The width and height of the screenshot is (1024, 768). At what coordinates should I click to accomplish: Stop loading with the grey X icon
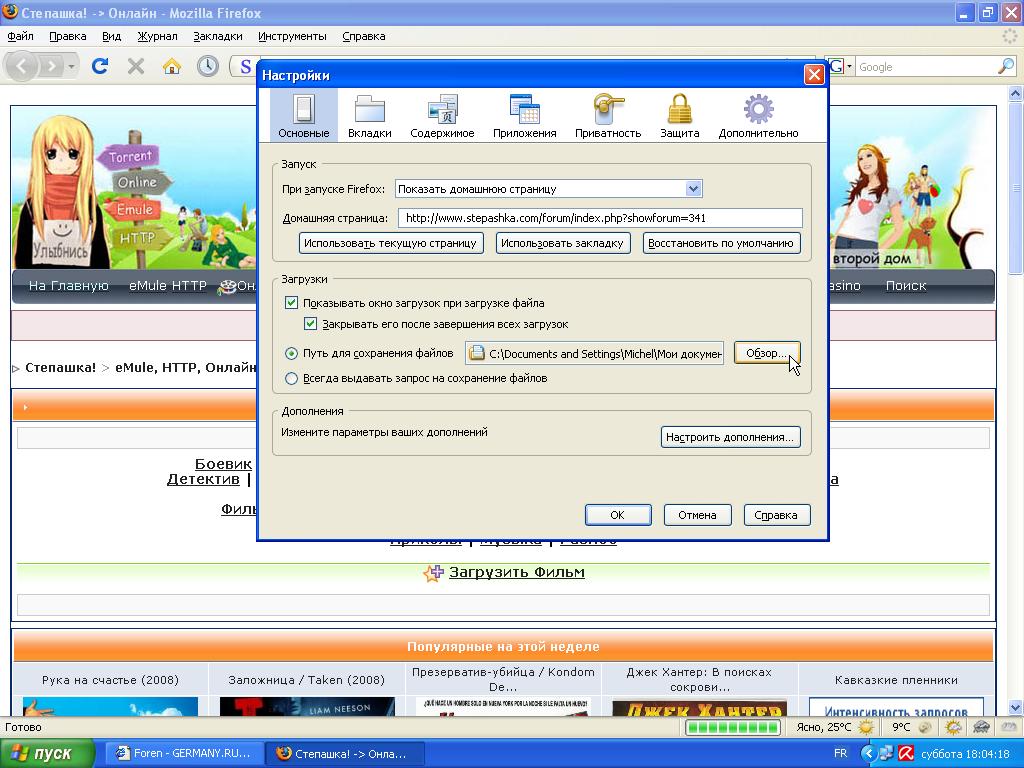[x=136, y=66]
